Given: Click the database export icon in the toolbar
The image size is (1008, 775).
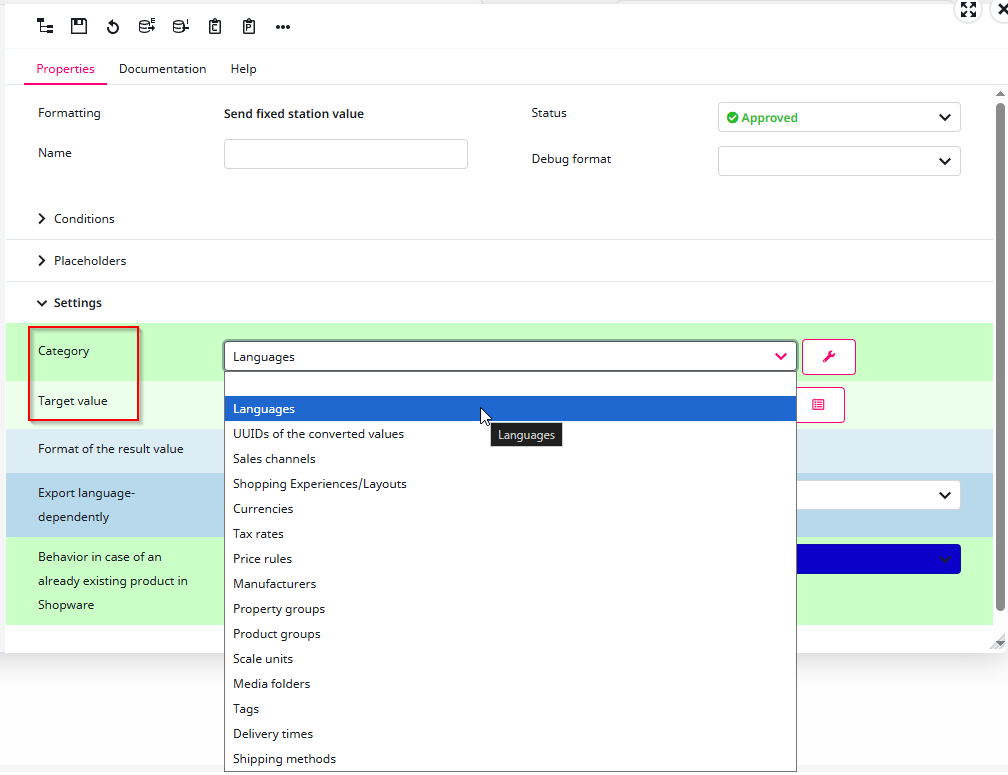Looking at the screenshot, I should [147, 26].
